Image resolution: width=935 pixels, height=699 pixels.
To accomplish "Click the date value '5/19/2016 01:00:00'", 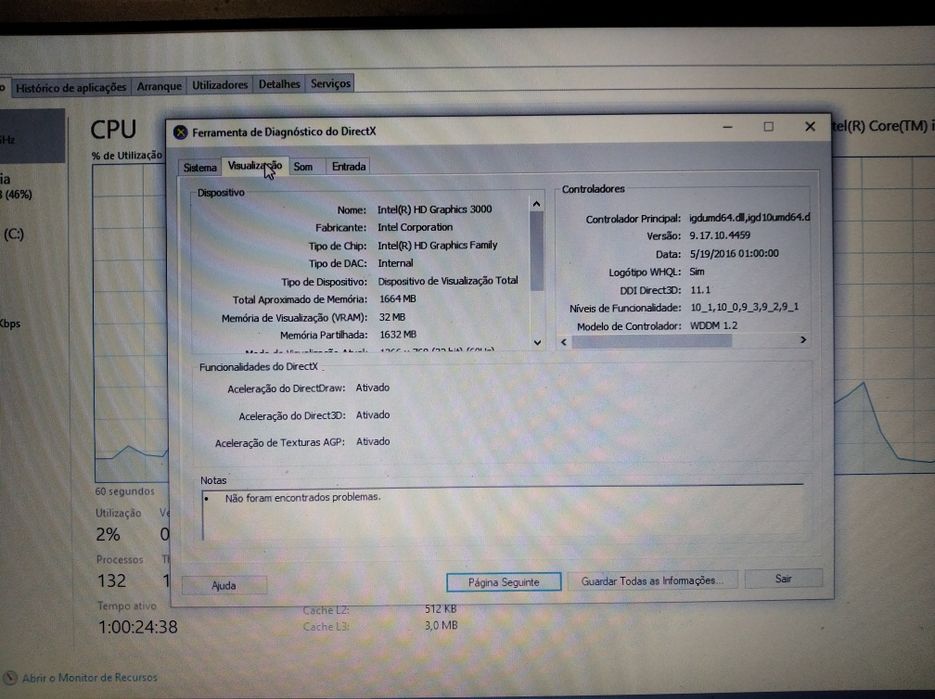I will (734, 253).
